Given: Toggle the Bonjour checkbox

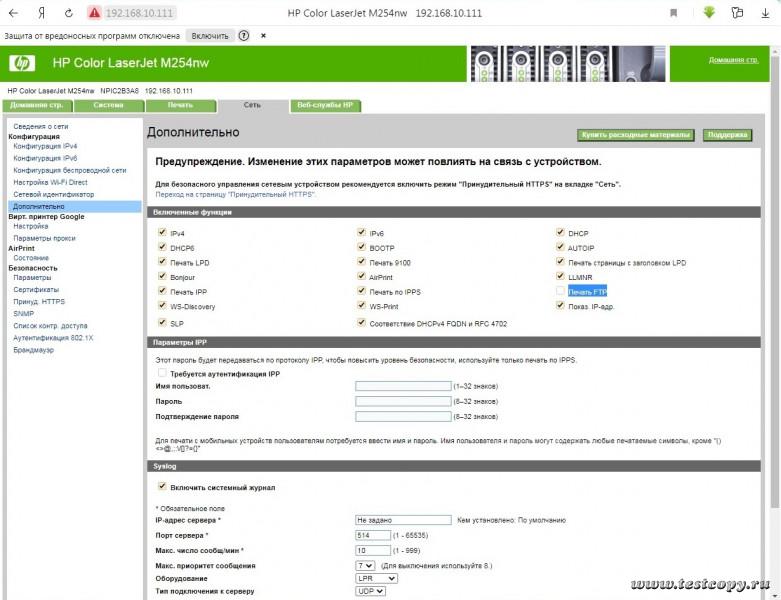Looking at the screenshot, I should (162, 276).
